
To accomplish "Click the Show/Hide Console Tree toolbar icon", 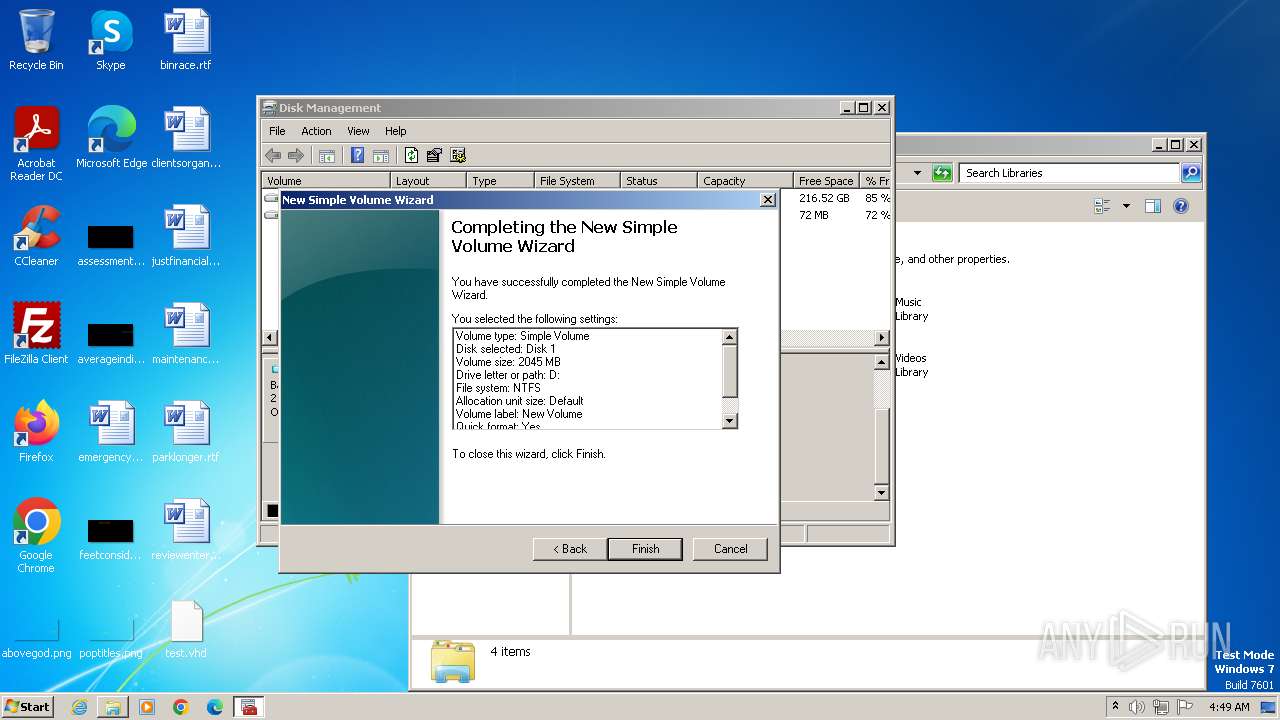I will 326,155.
